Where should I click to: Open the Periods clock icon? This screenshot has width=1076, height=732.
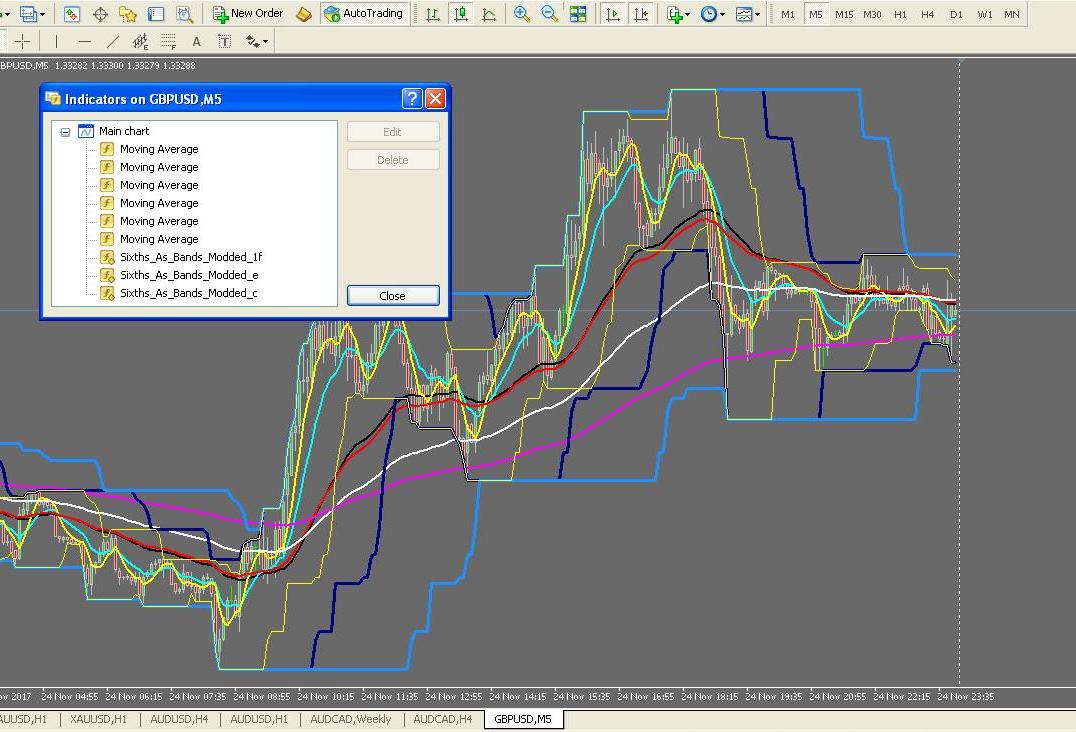pos(709,14)
